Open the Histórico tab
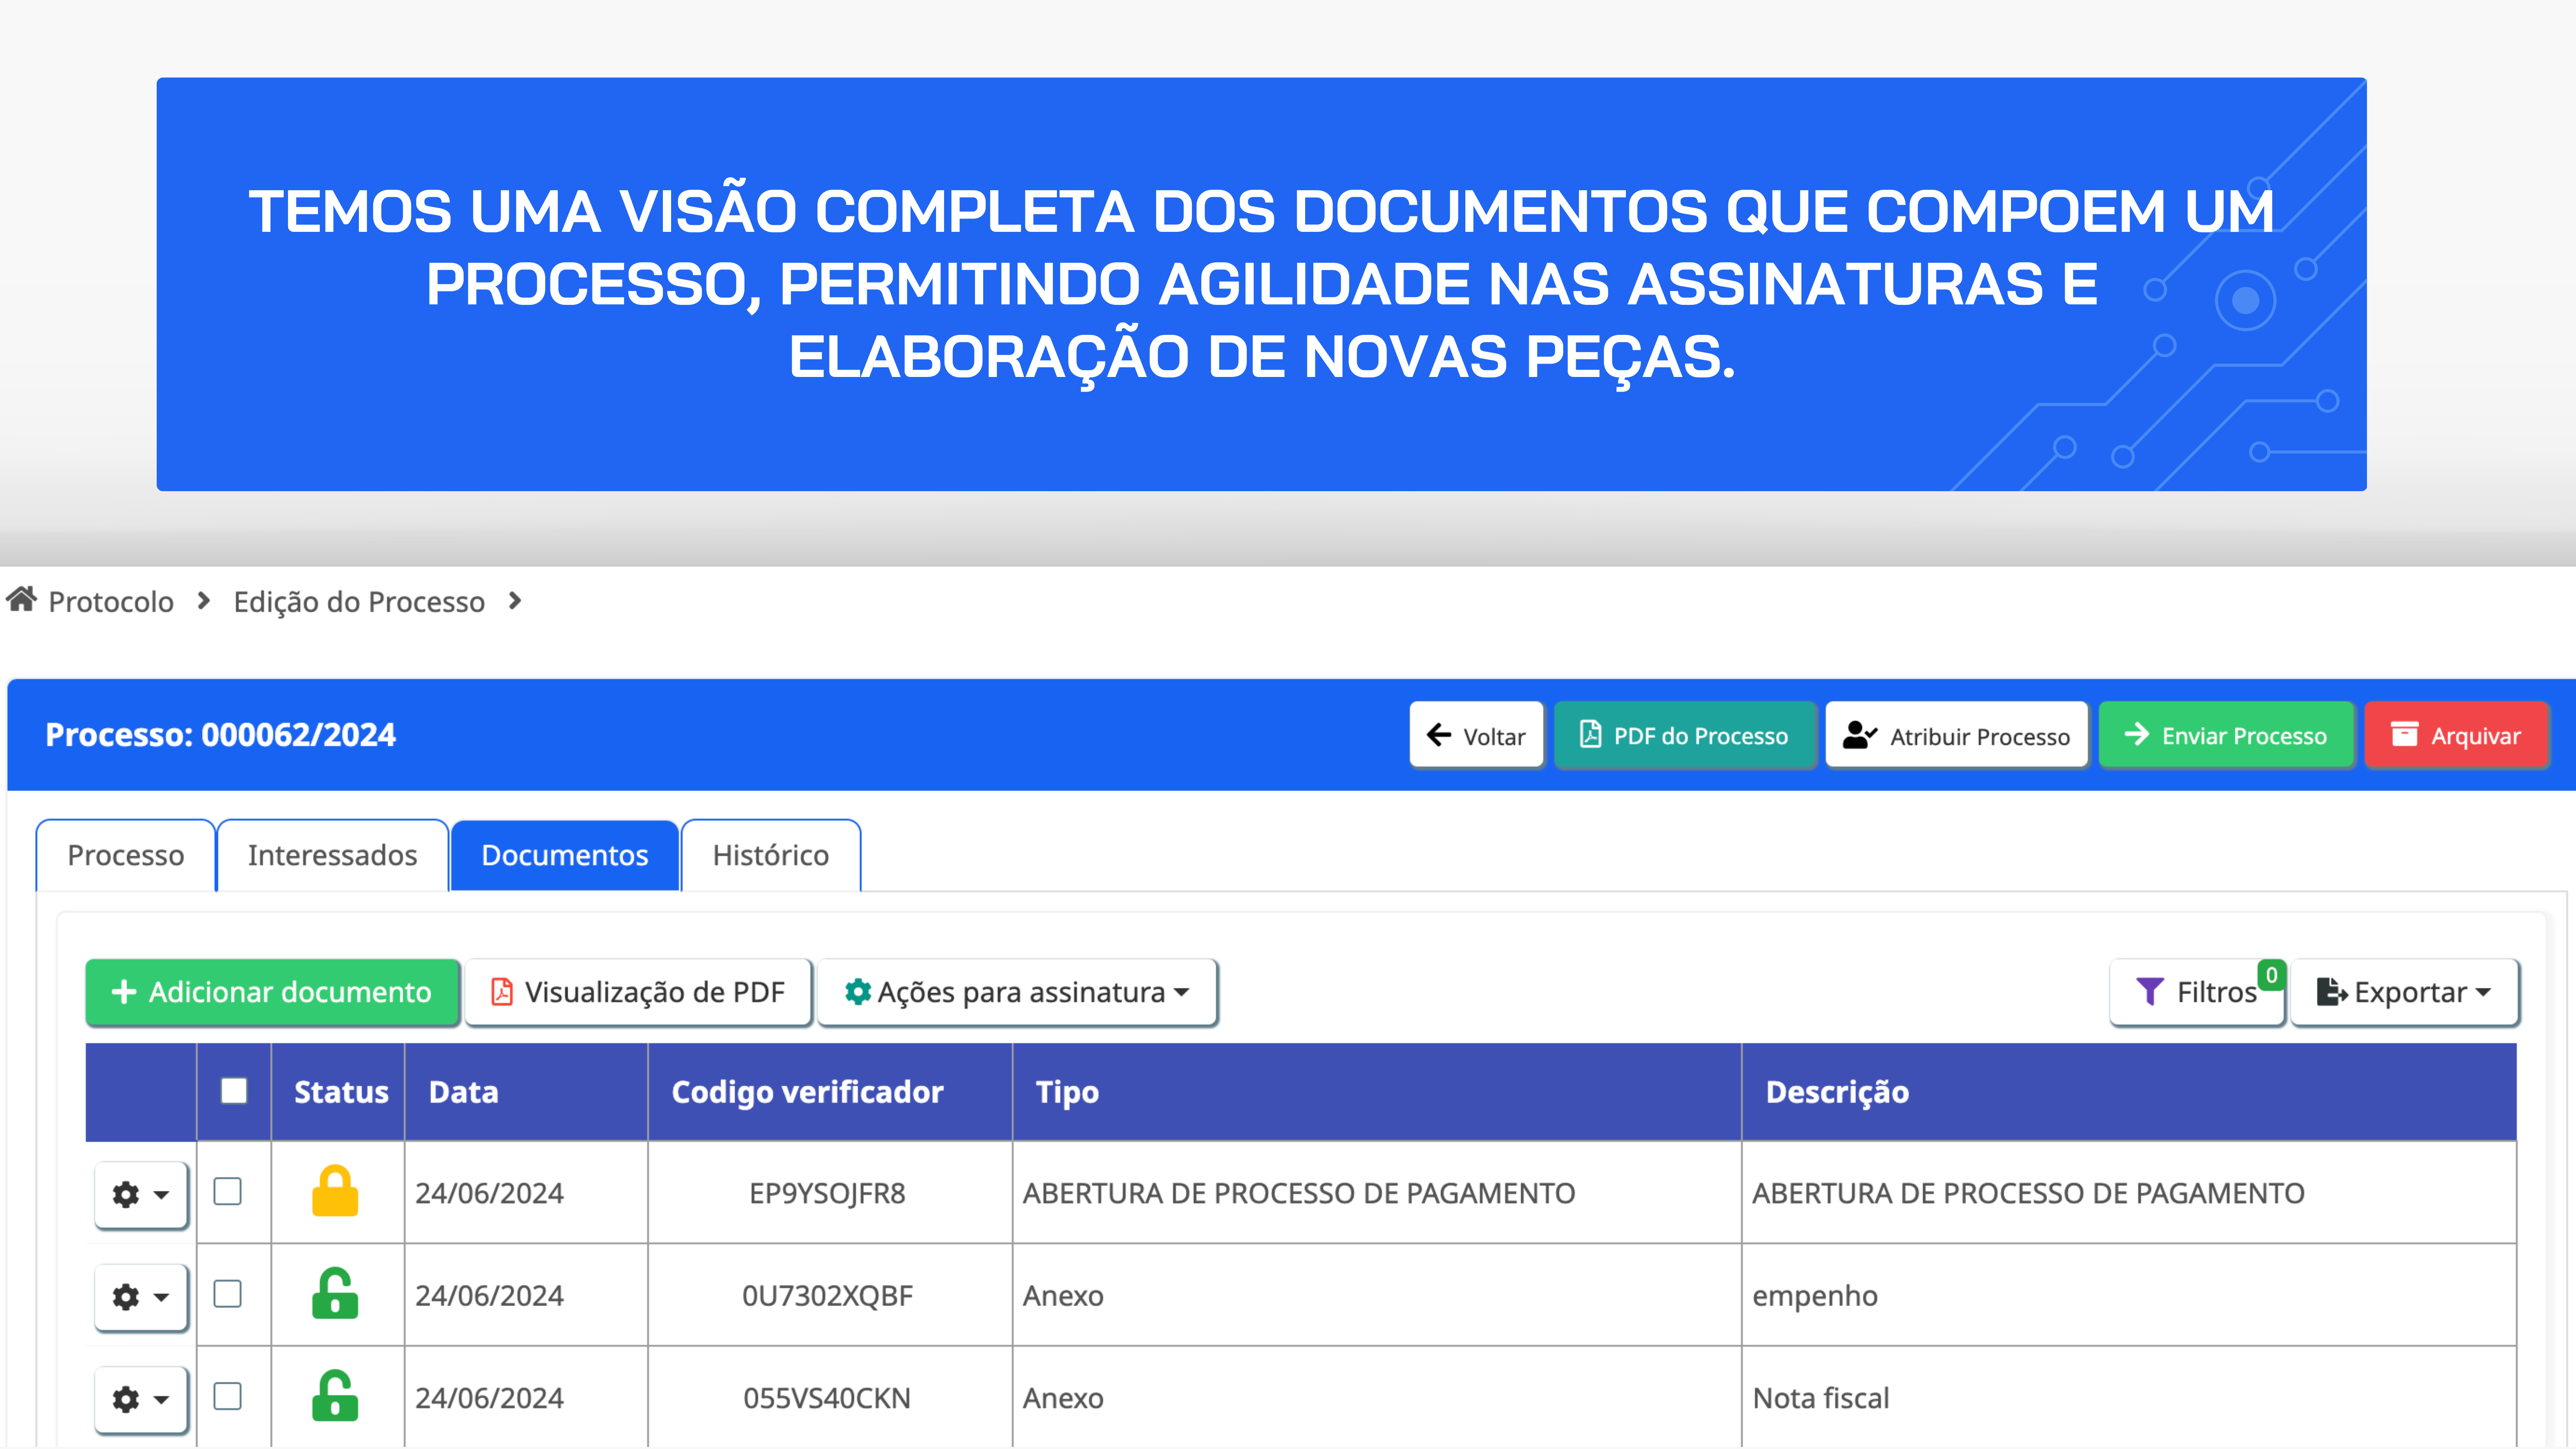Viewport: 2576px width, 1449px height. [770, 855]
